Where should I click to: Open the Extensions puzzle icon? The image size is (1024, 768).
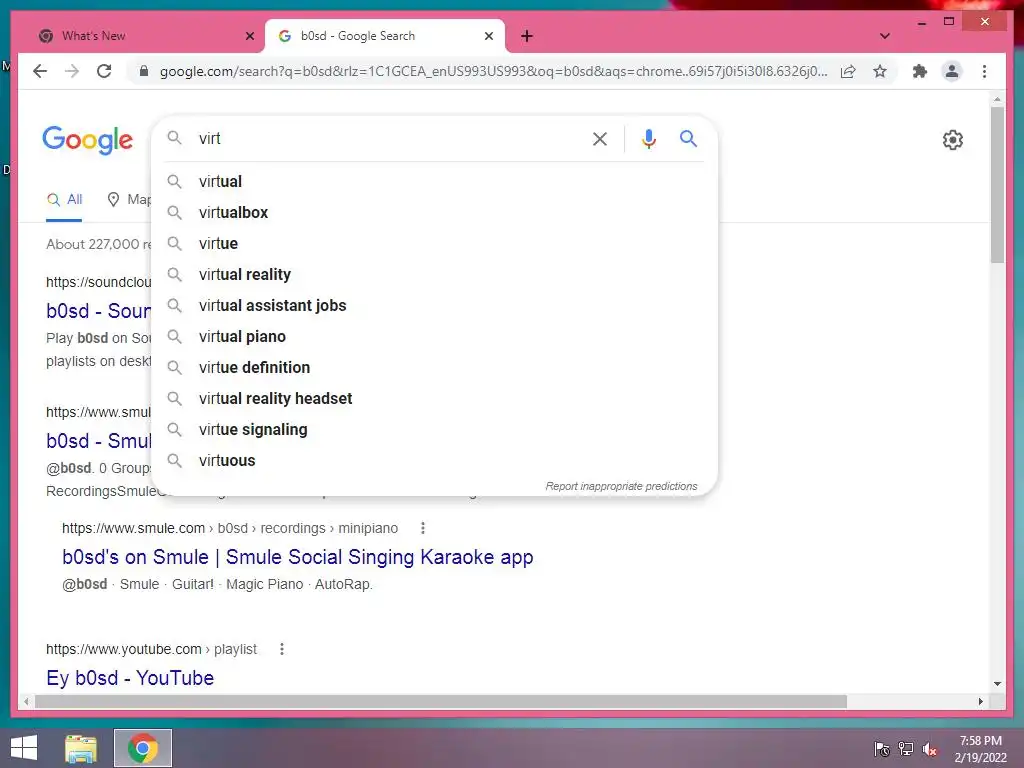(x=920, y=71)
